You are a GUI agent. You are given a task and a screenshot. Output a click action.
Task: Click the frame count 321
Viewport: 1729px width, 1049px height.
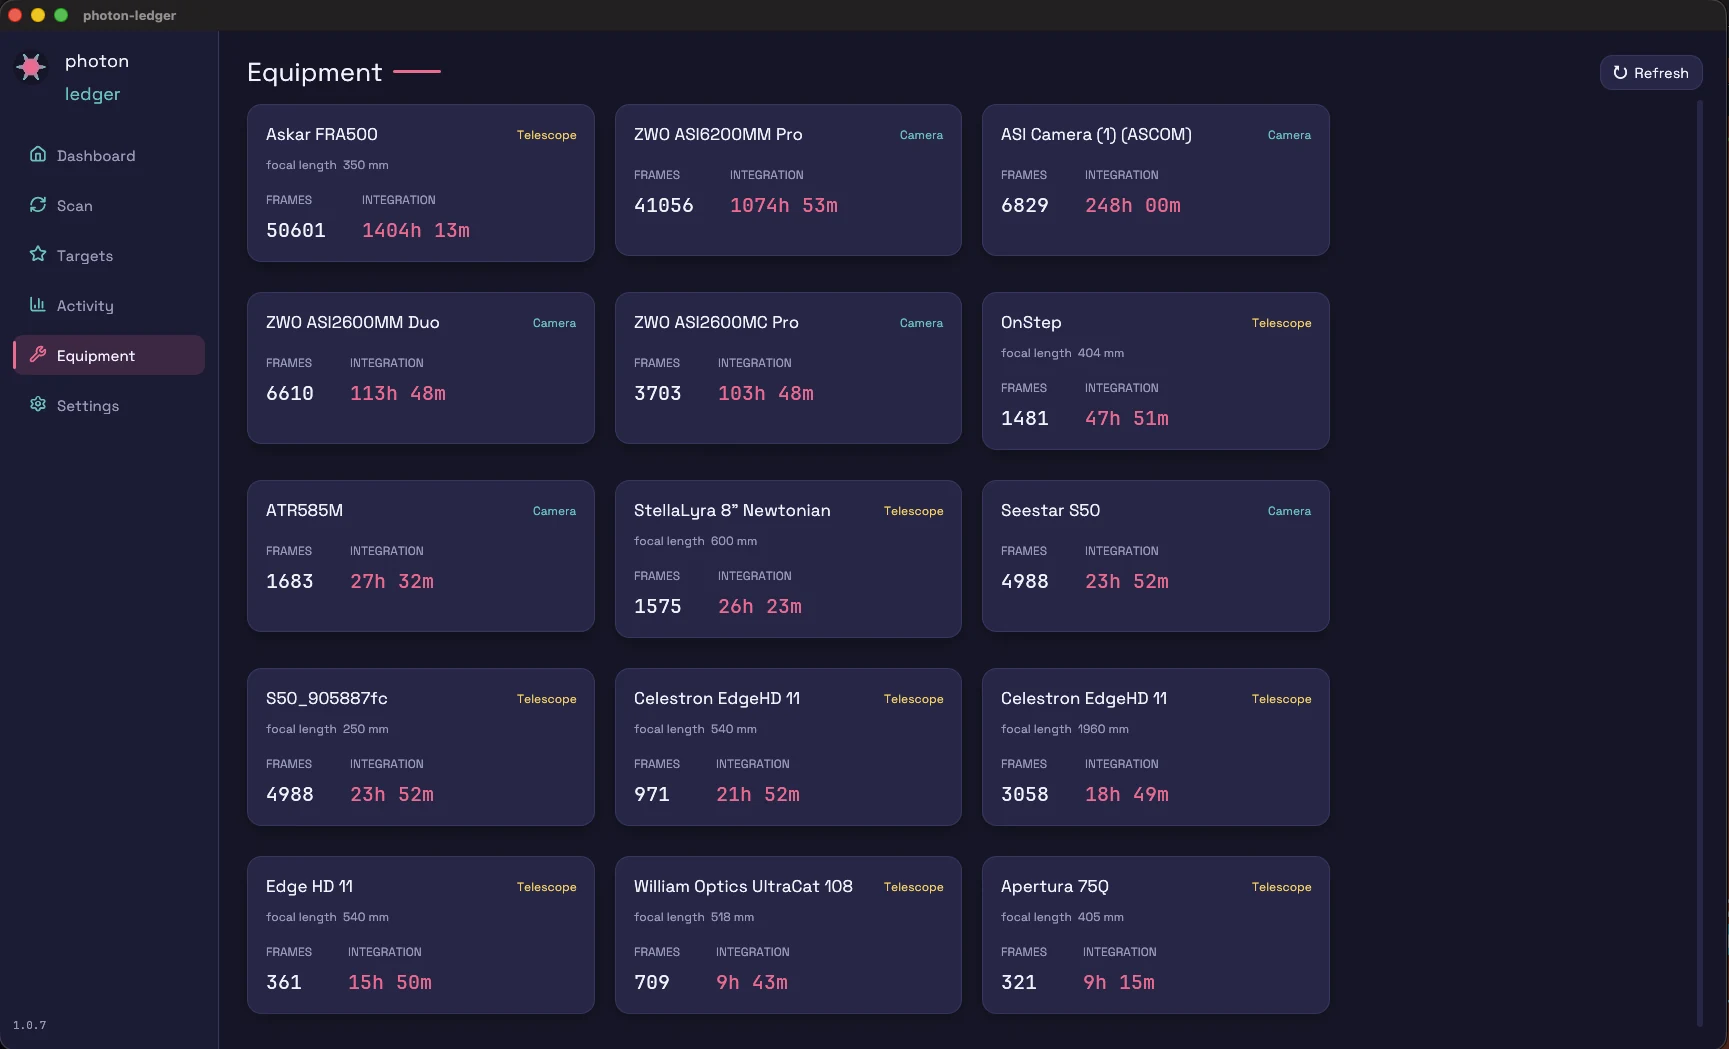(1019, 982)
